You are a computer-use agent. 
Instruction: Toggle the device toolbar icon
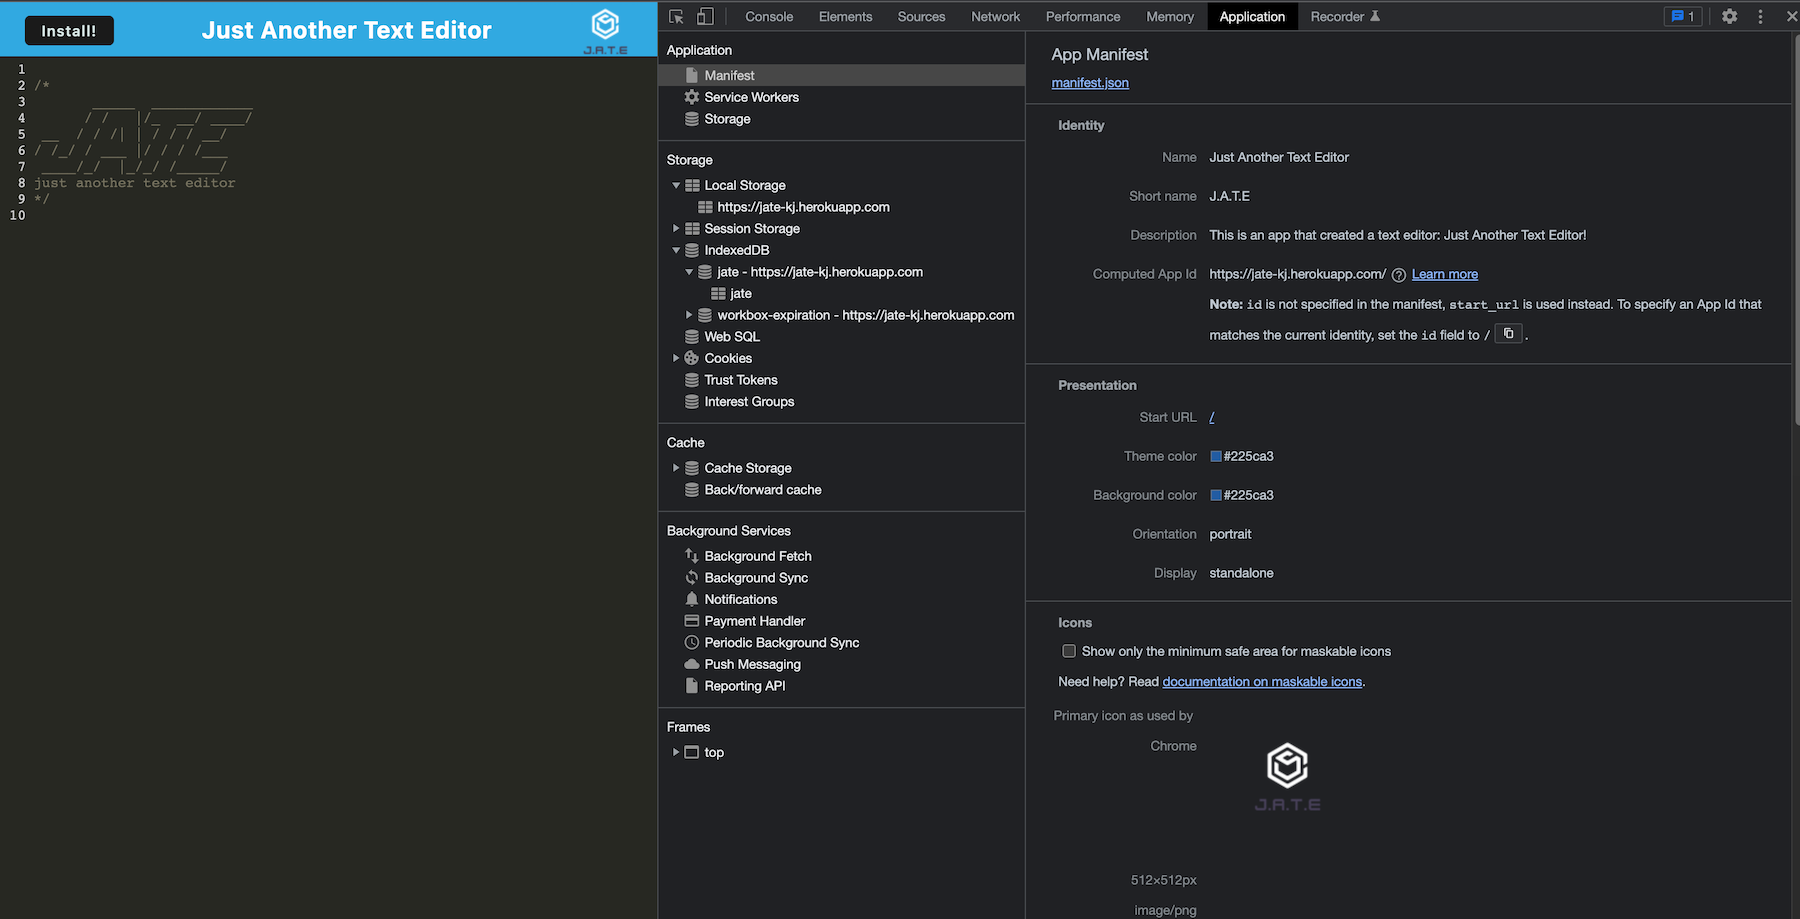point(705,16)
